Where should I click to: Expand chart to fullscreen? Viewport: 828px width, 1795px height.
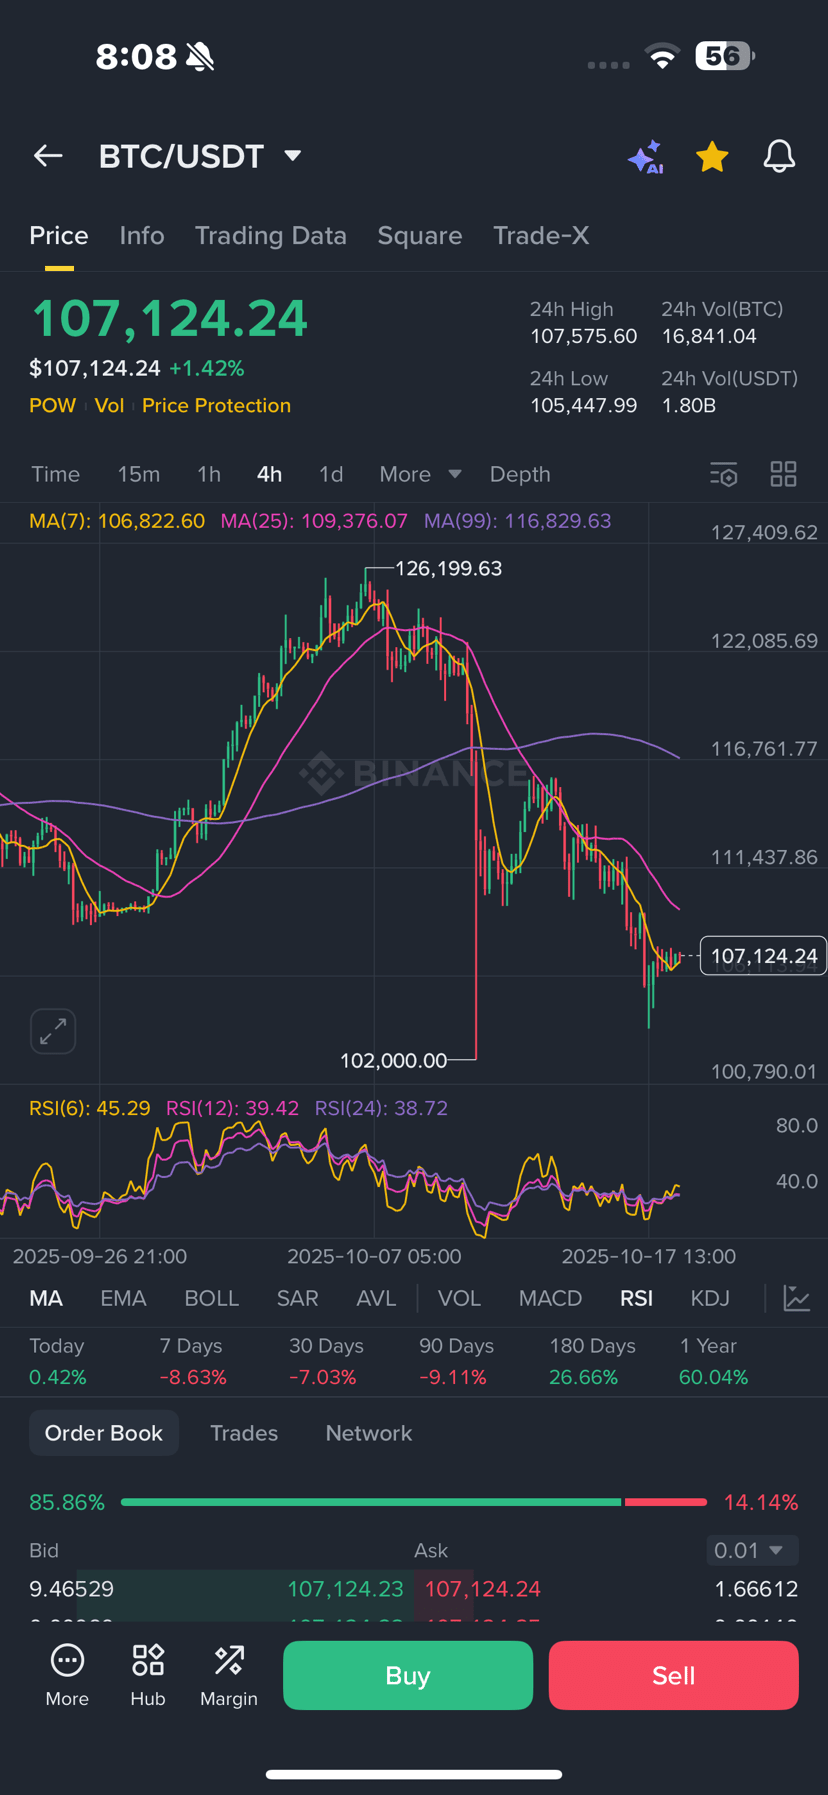tap(53, 1031)
